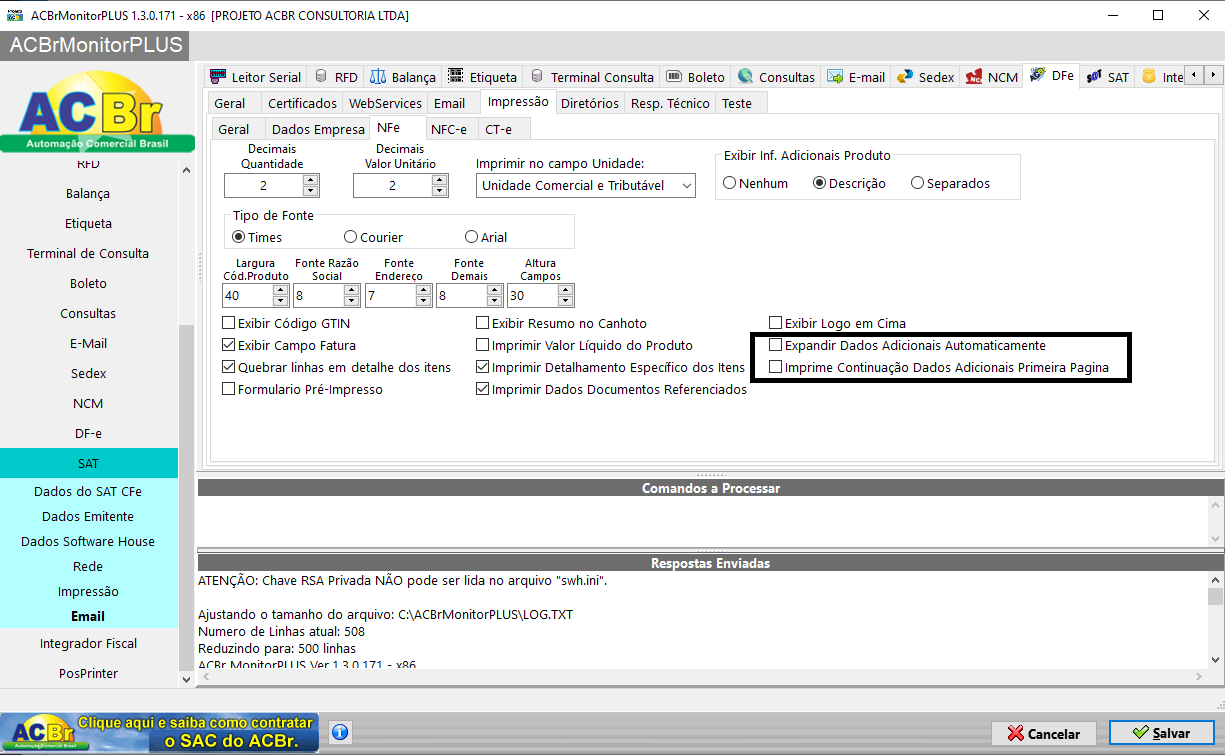Click Fonte Demais spinner arrows
The height and width of the screenshot is (755, 1225).
point(494,295)
